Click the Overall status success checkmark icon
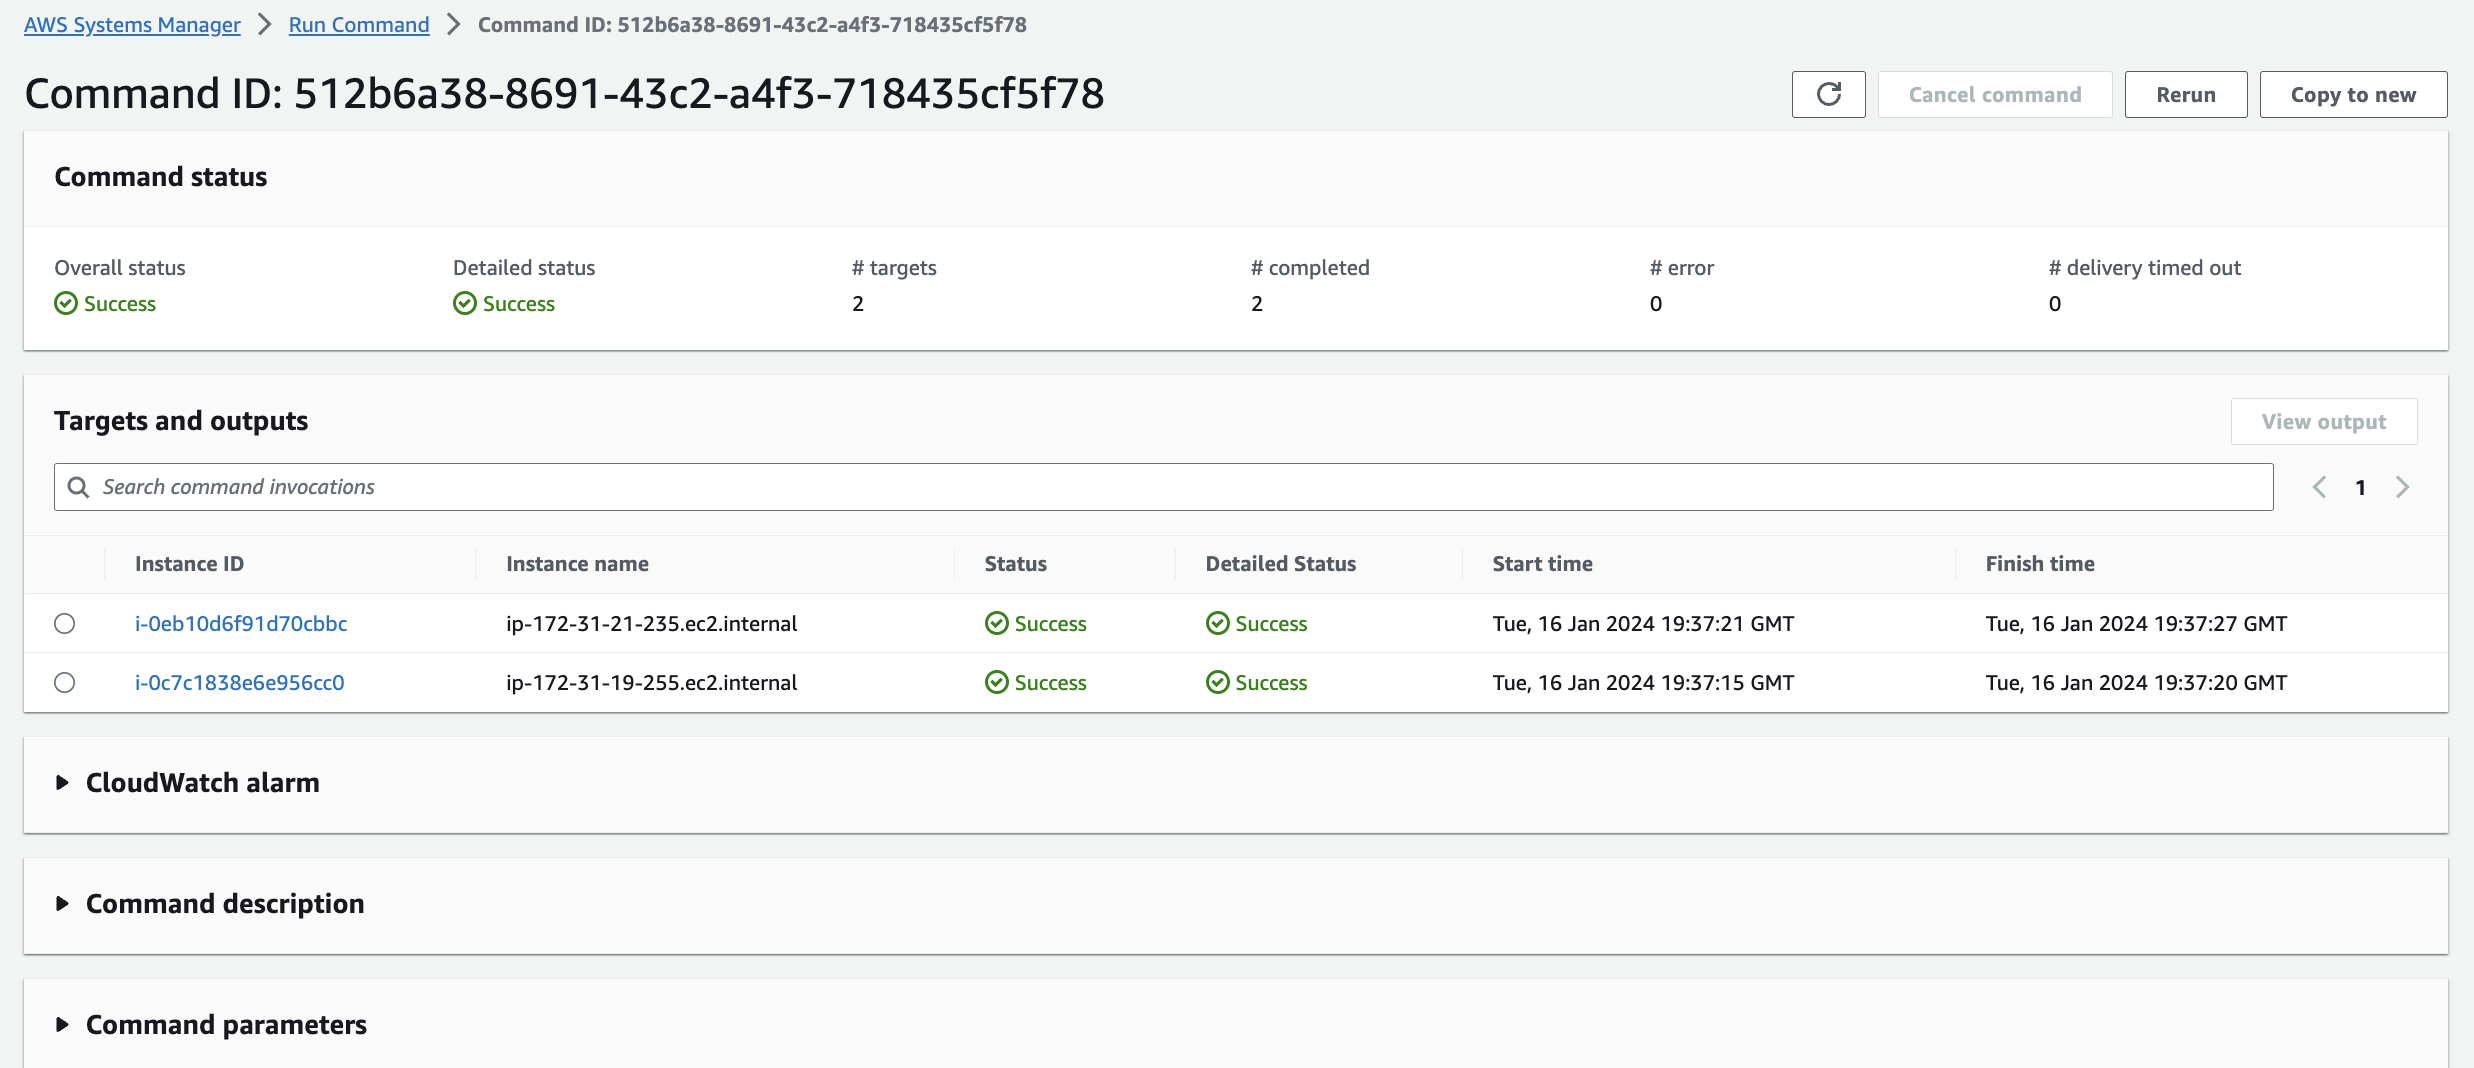Screen dimensions: 2474x1068 coord(66,303)
